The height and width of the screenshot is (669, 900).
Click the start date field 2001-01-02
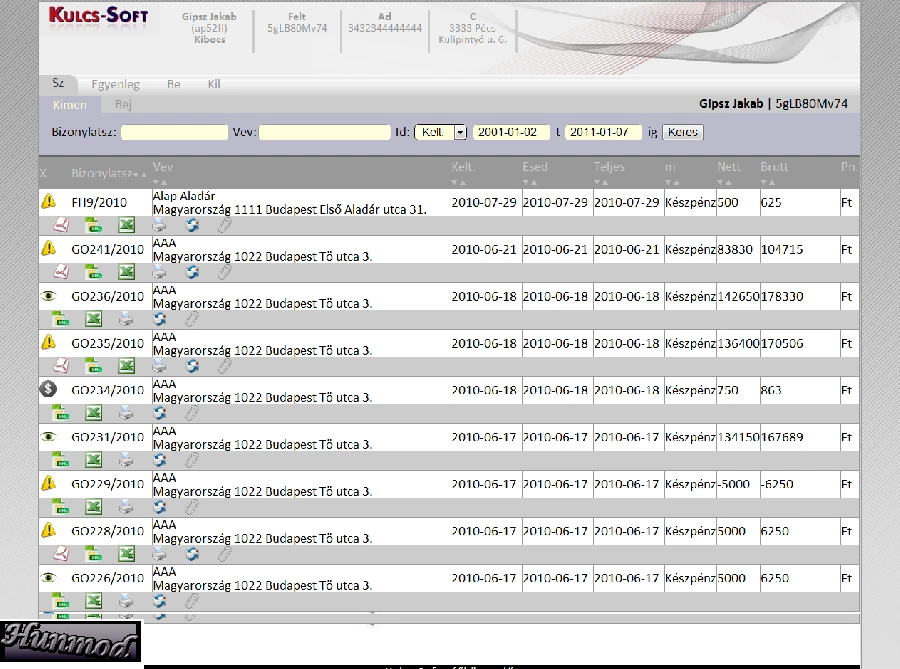tap(511, 132)
